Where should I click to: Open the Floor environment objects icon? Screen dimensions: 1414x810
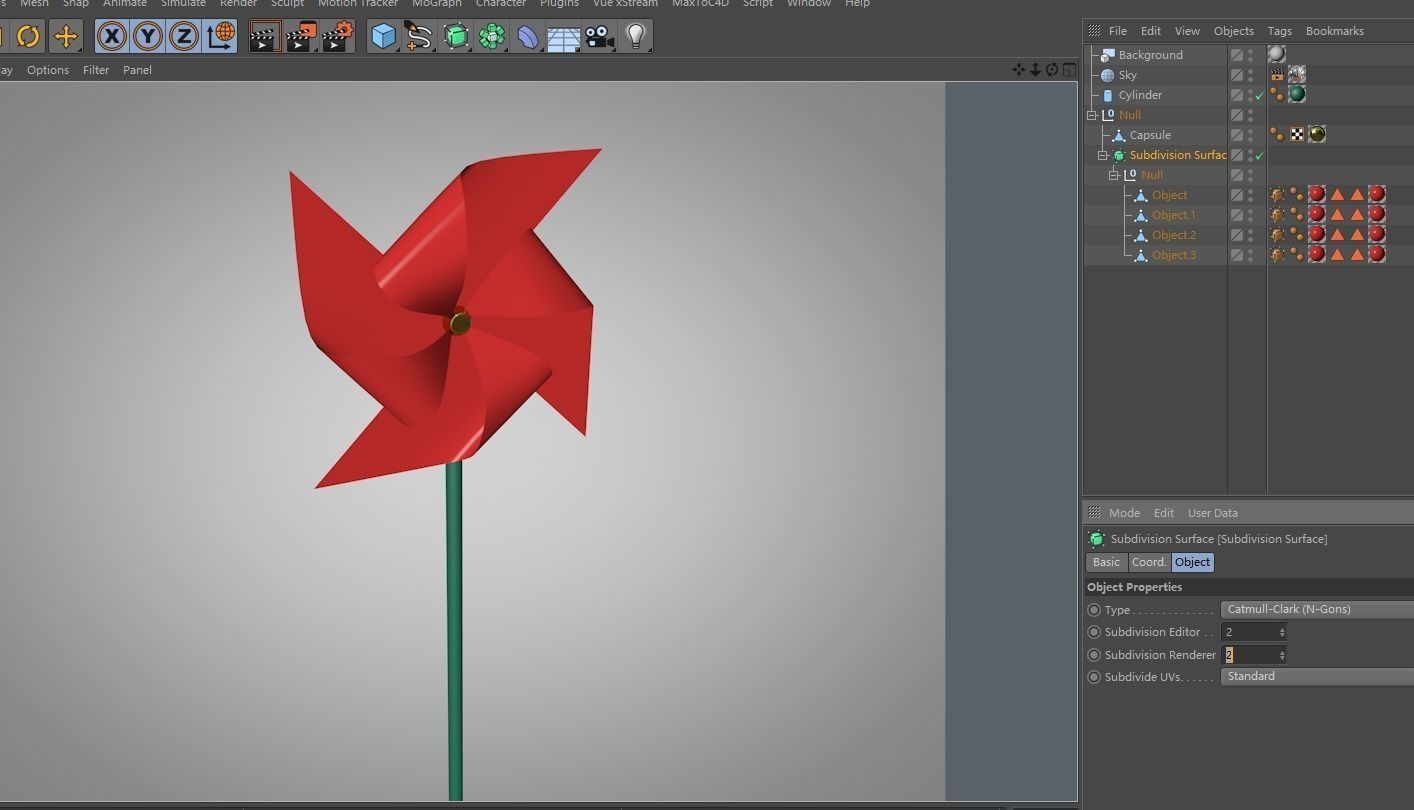tap(563, 37)
